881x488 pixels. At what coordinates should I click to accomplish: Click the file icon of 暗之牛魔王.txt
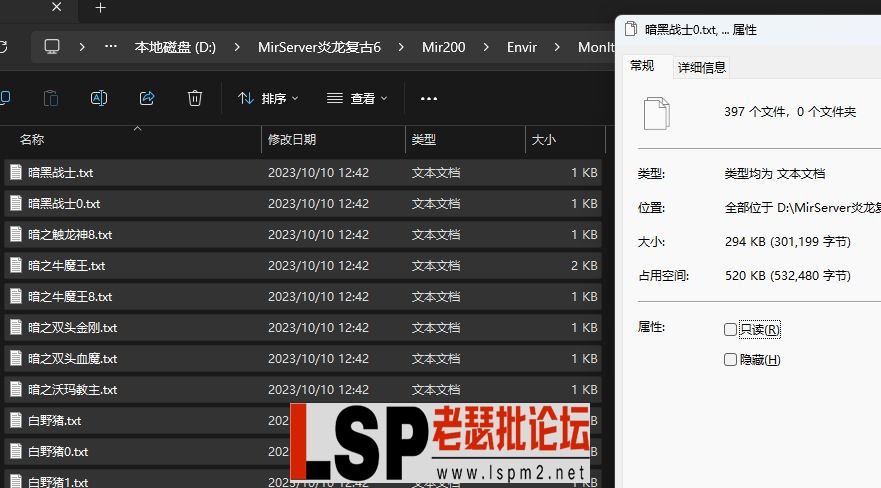click(x=16, y=264)
